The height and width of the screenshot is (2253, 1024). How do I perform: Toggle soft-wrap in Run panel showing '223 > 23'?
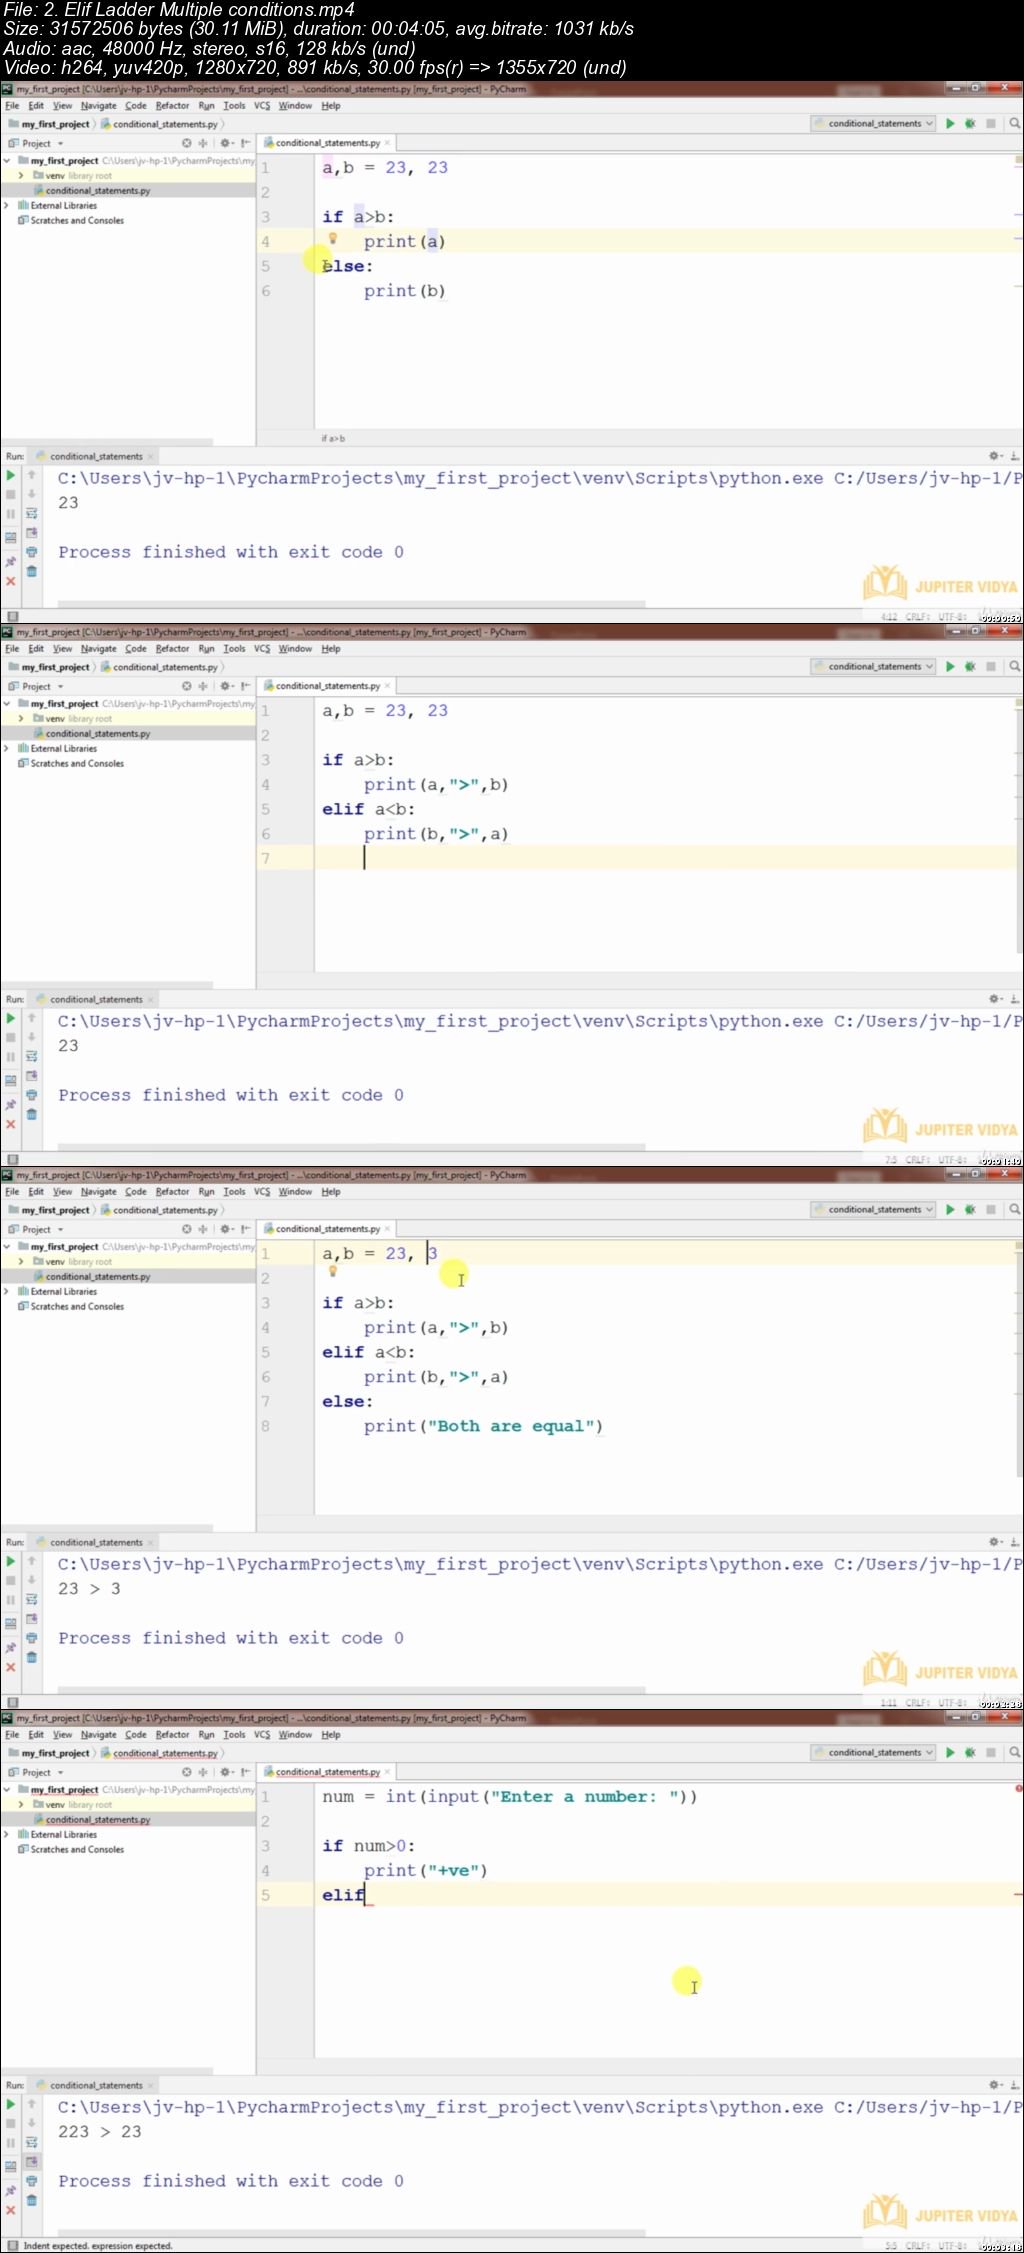tap(31, 2142)
